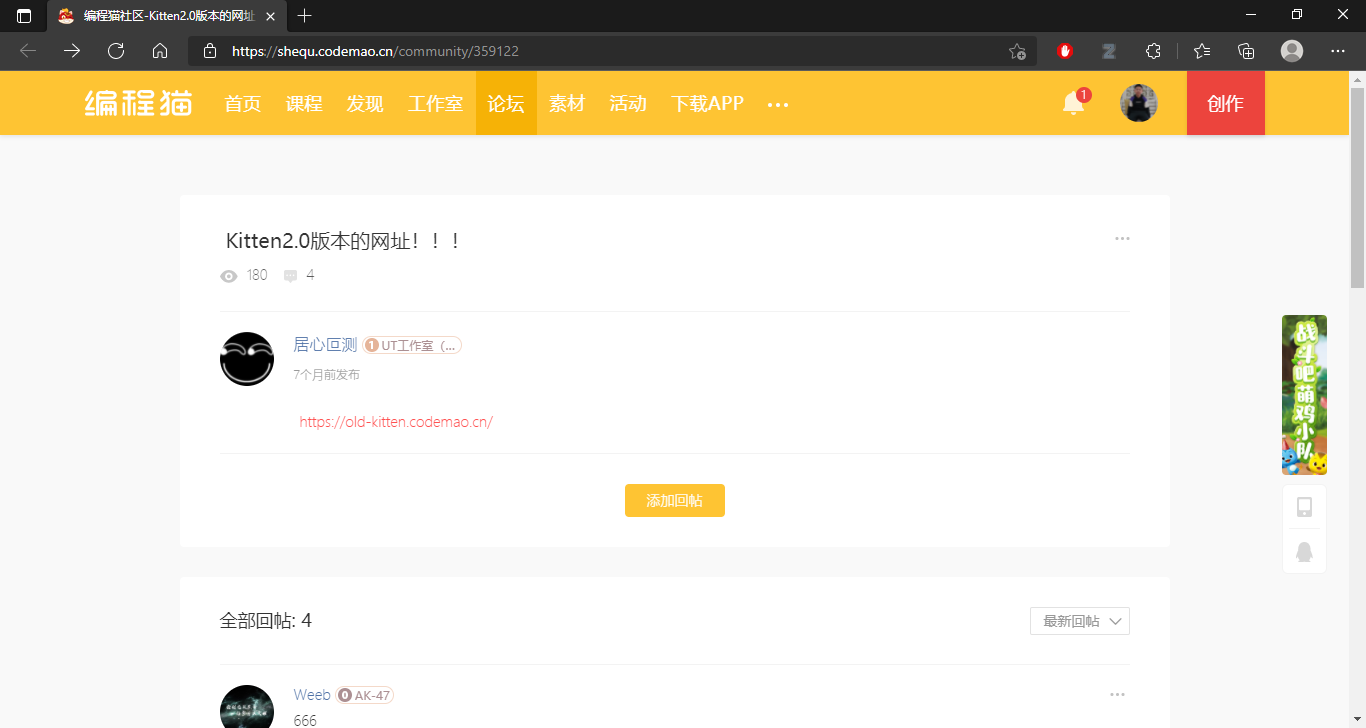Open browser Settings and more menu
1366x728 pixels.
click(x=1338, y=51)
